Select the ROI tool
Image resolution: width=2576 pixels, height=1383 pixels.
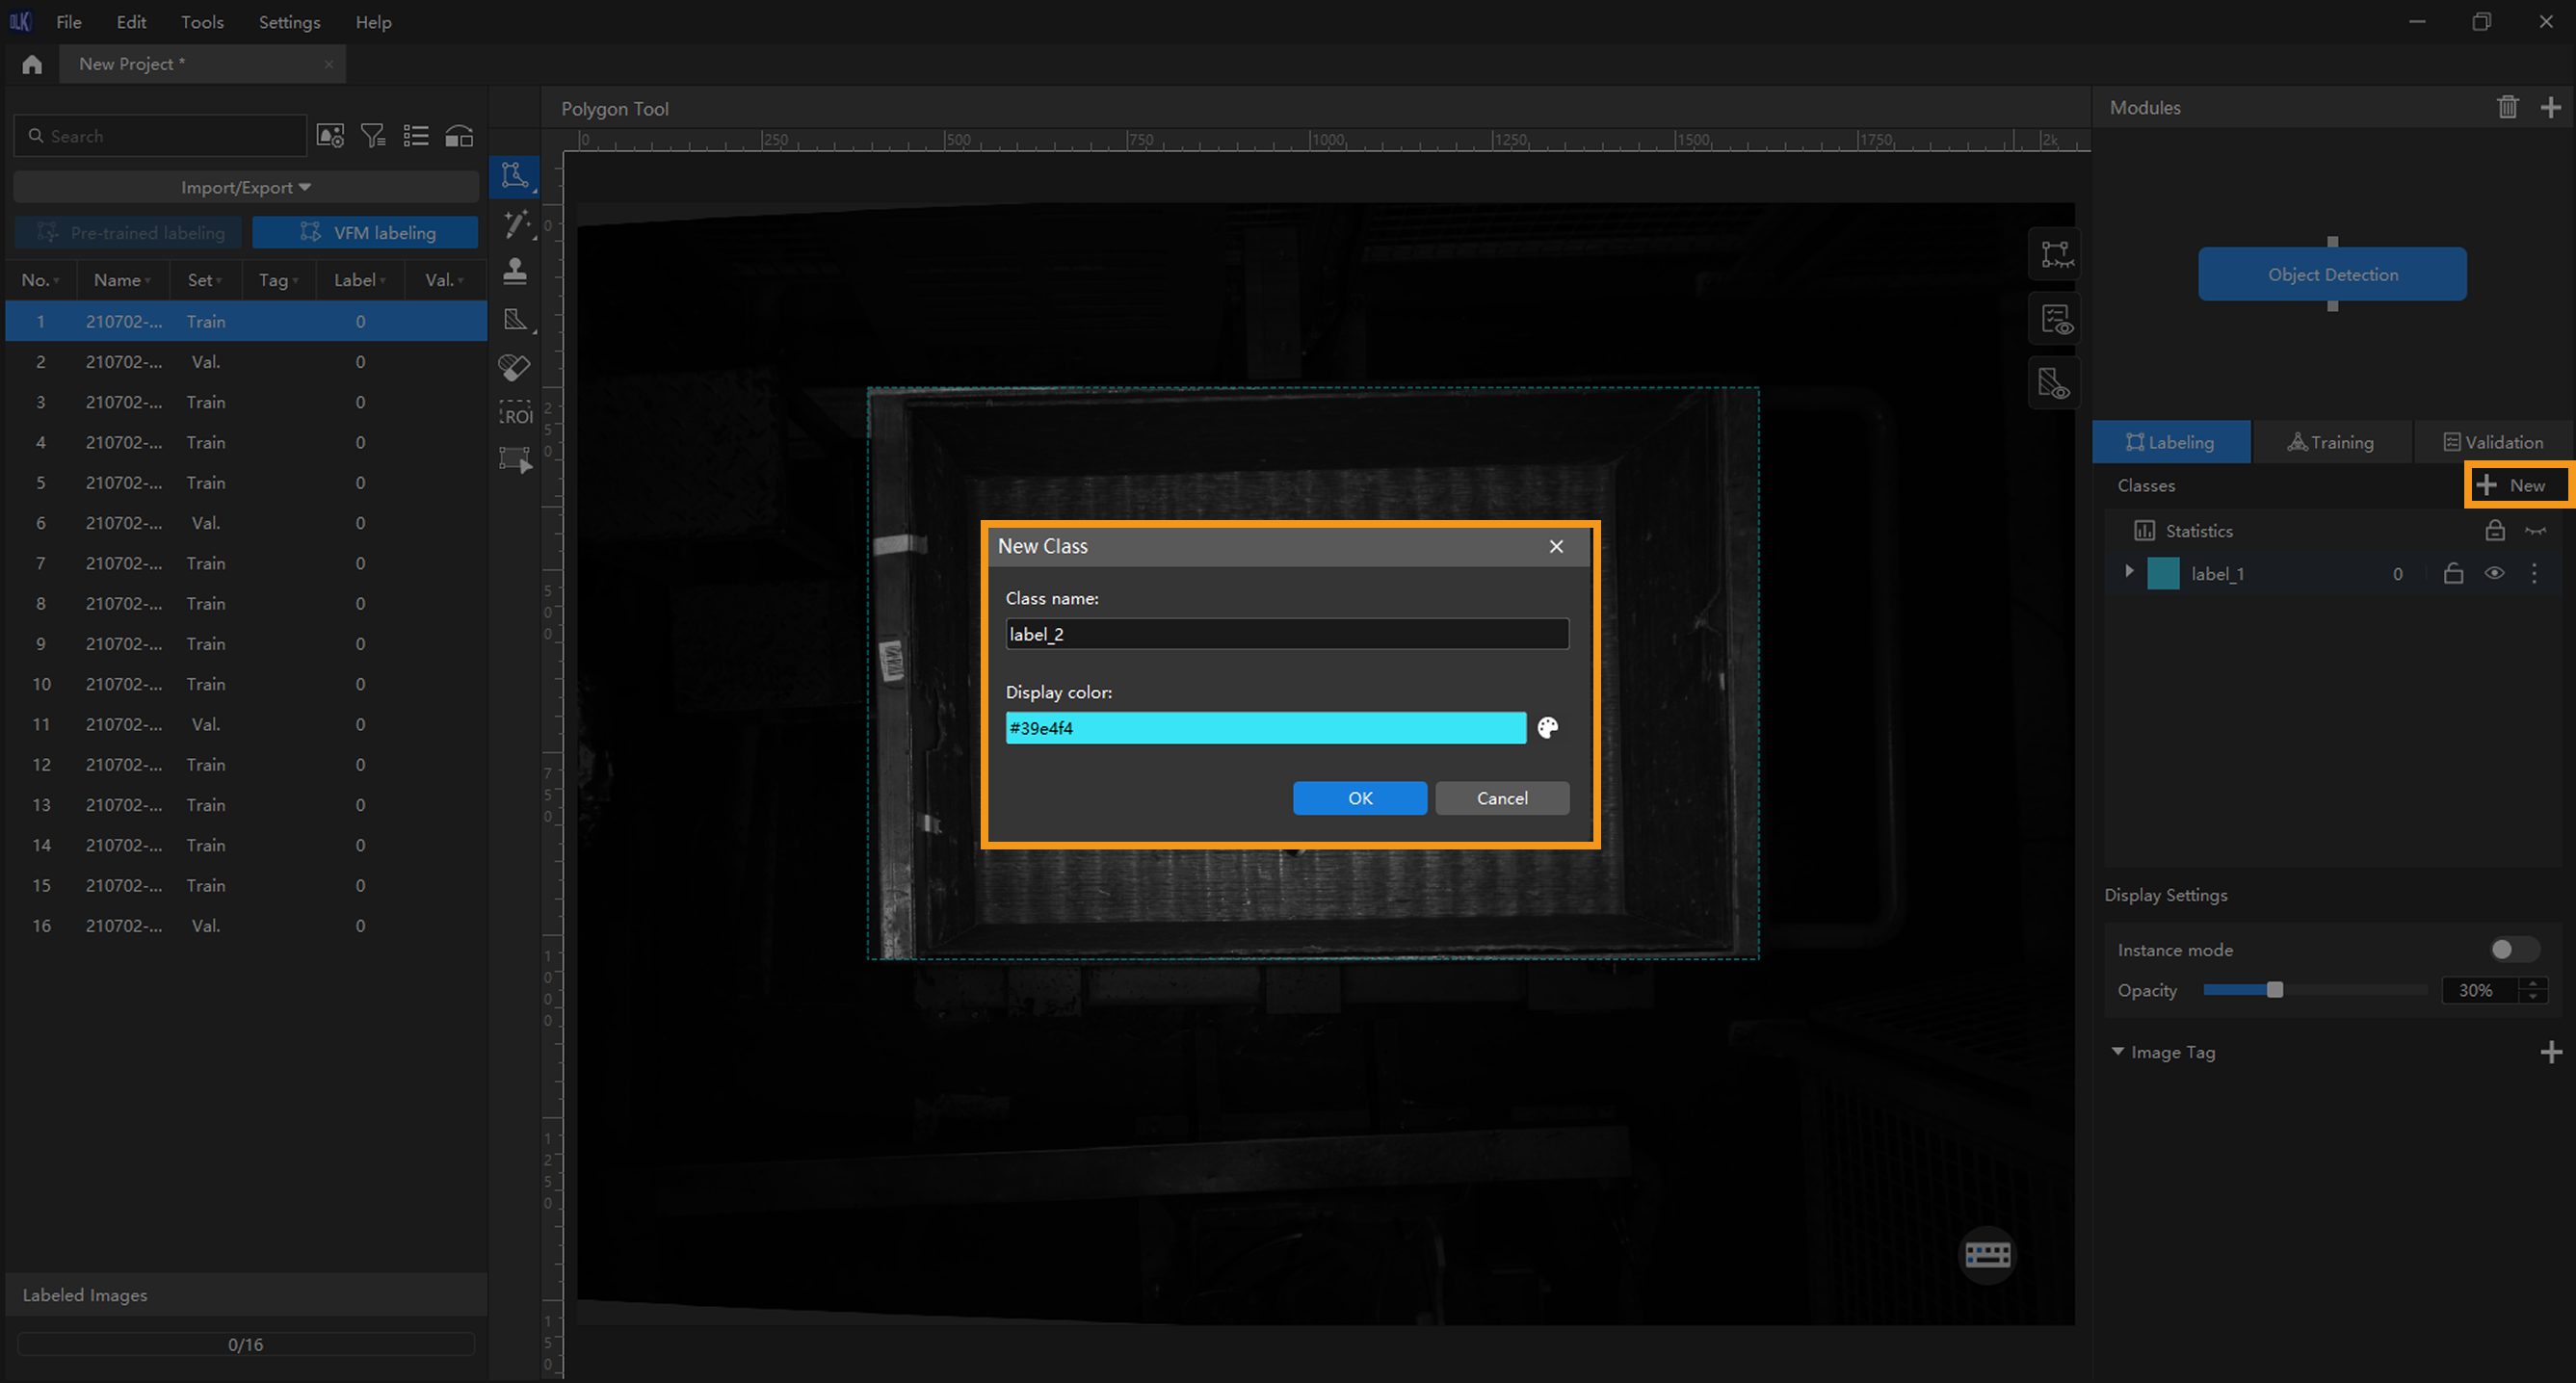(515, 414)
